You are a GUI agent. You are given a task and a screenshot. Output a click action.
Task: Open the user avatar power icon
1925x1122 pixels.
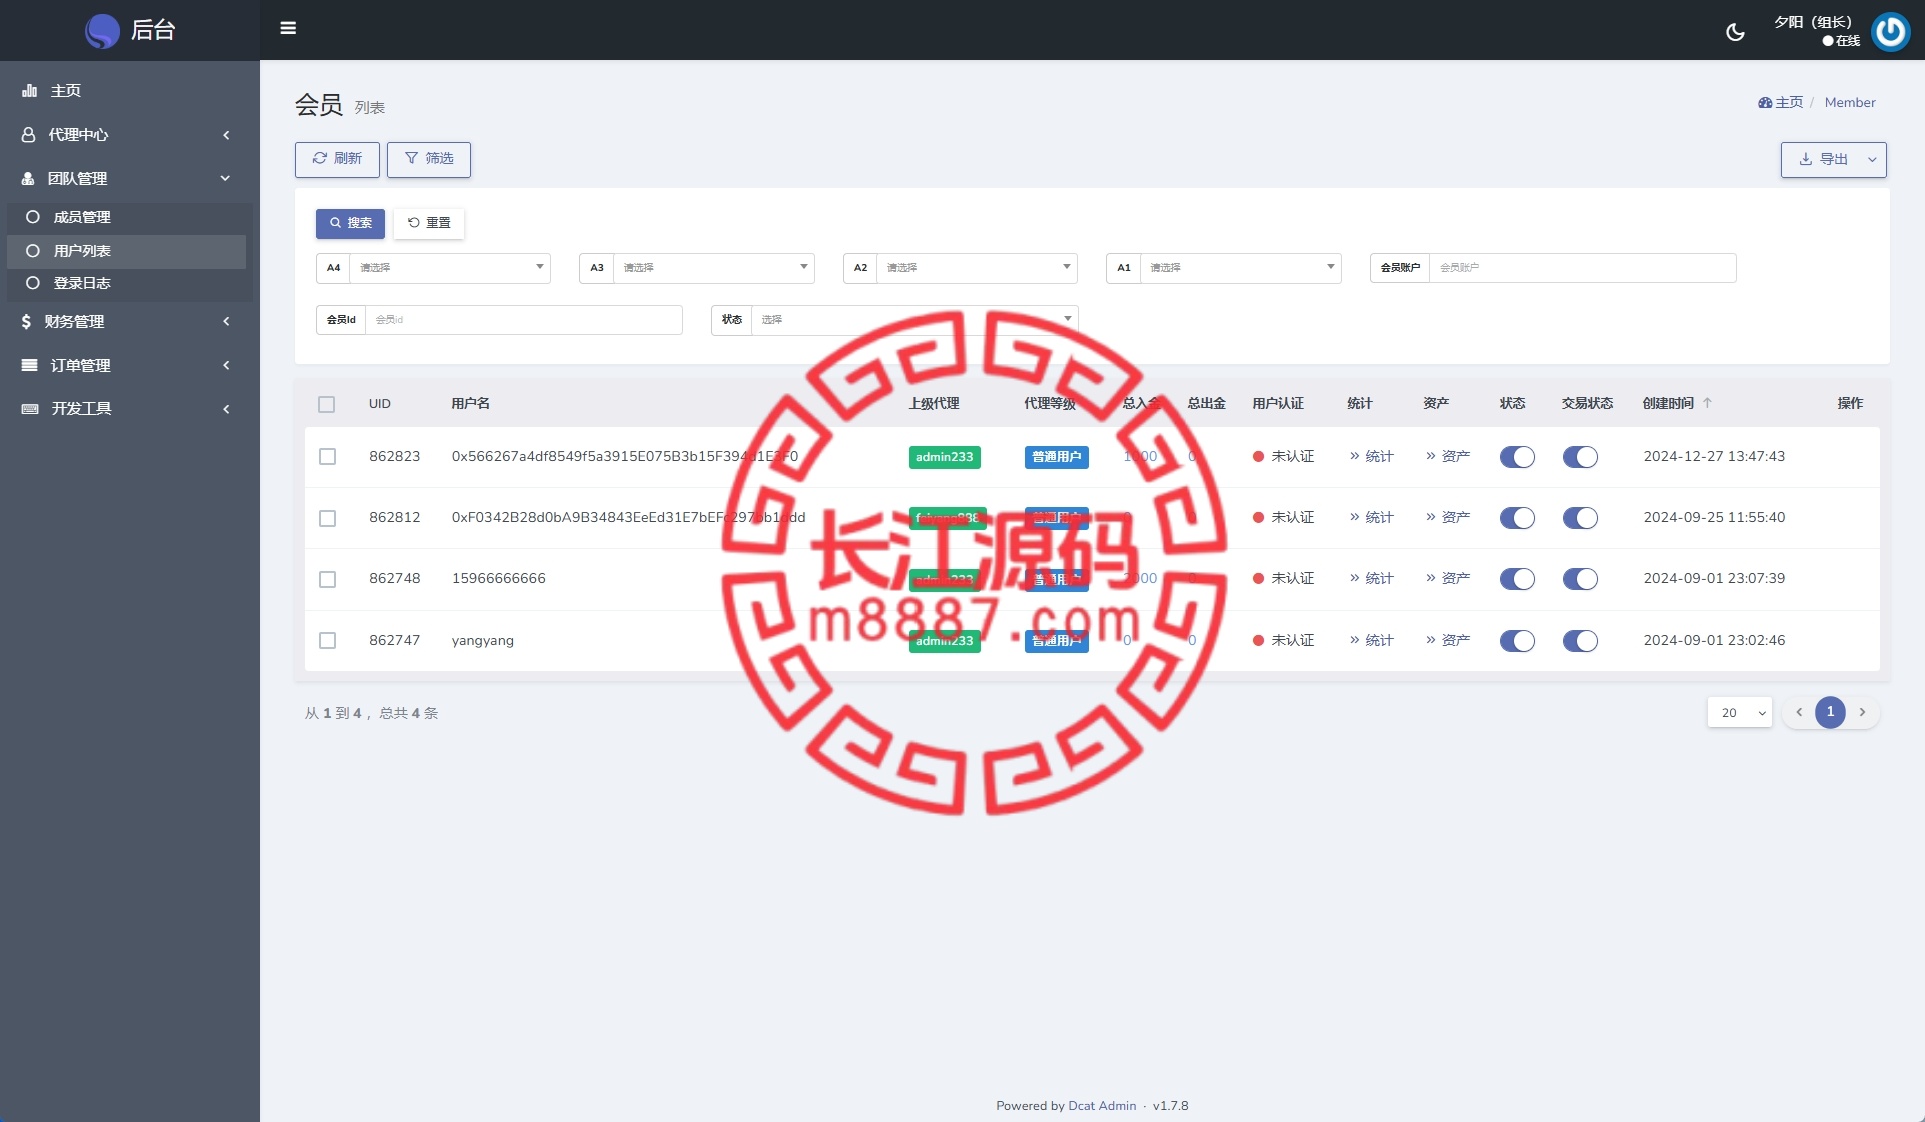coord(1890,32)
